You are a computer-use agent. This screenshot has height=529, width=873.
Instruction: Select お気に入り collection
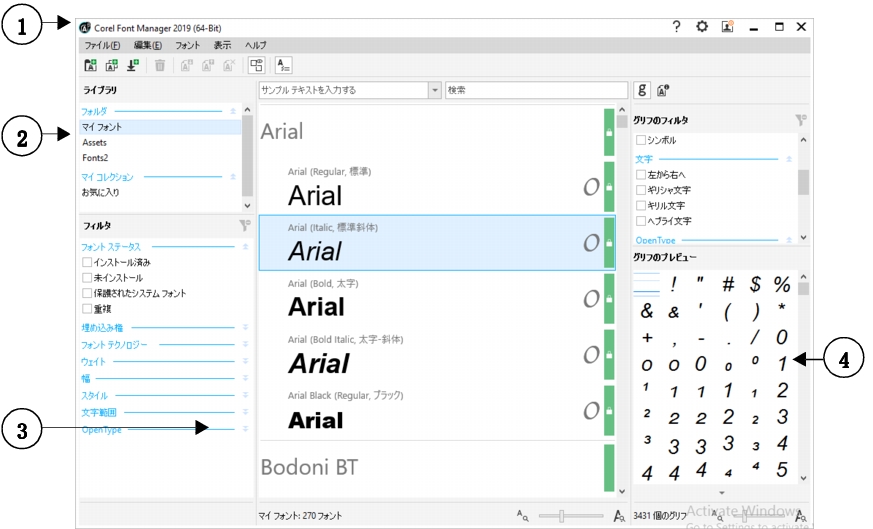tap(101, 192)
